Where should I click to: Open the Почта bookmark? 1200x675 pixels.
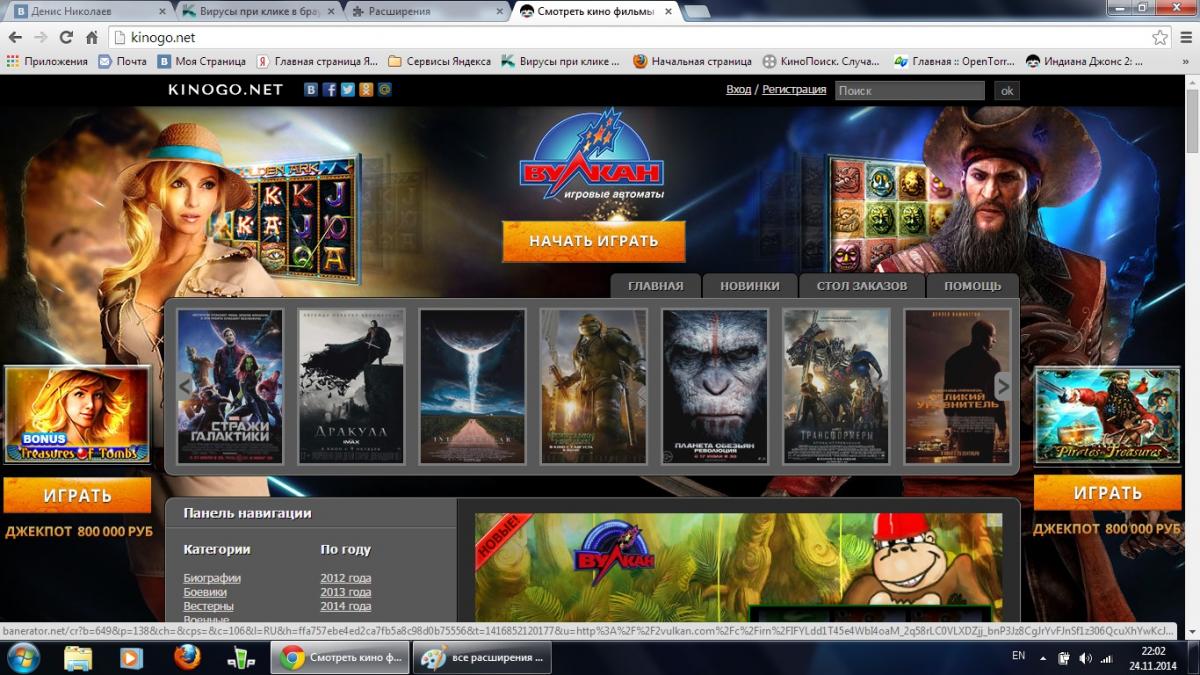(122, 61)
